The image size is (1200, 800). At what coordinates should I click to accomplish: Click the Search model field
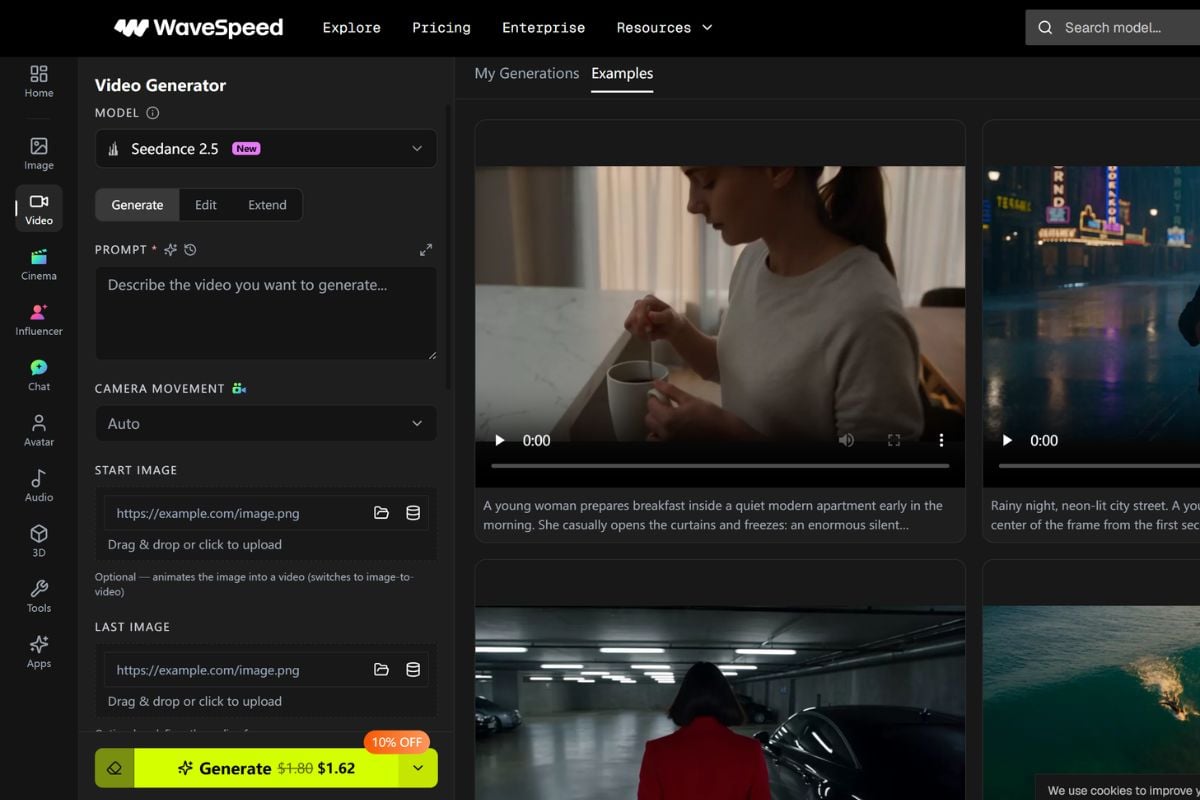pyautogui.click(x=1113, y=28)
